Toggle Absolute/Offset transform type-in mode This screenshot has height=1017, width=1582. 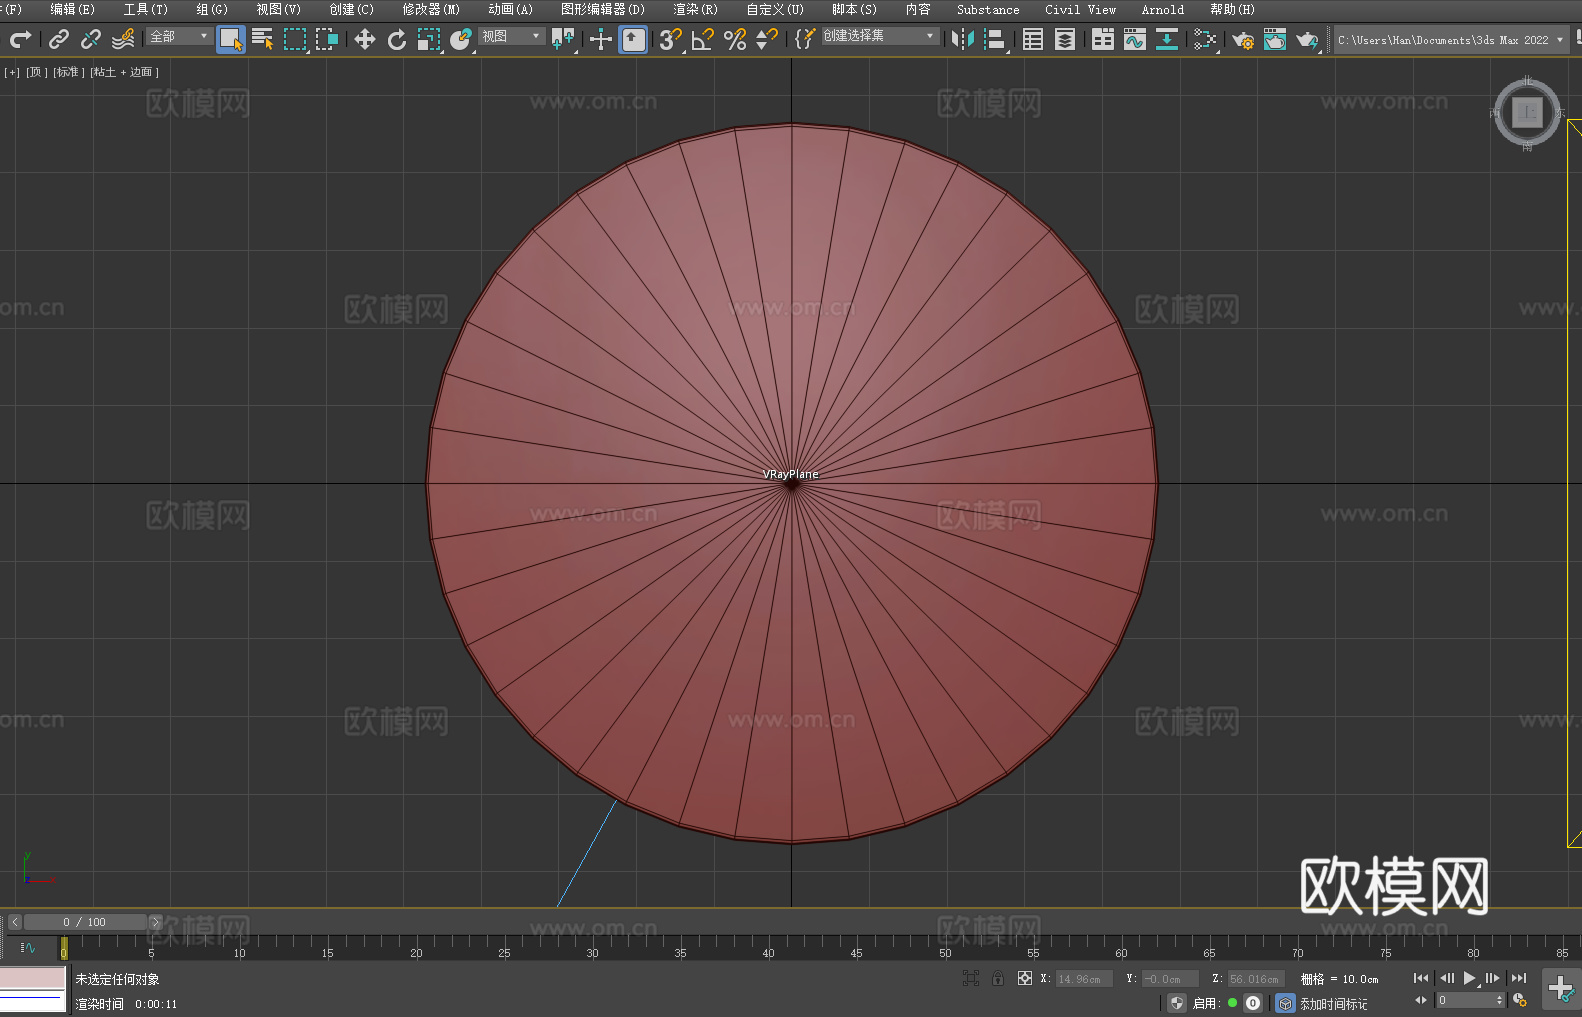click(x=1024, y=978)
